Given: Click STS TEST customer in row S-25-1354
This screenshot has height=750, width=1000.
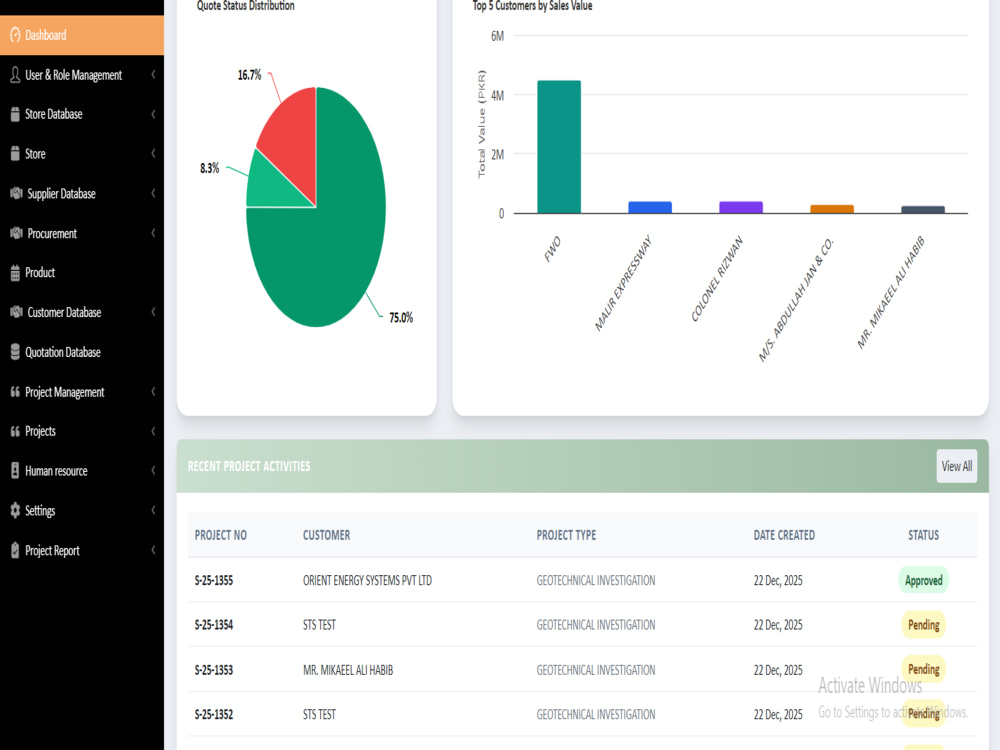Looking at the screenshot, I should click(x=319, y=625).
